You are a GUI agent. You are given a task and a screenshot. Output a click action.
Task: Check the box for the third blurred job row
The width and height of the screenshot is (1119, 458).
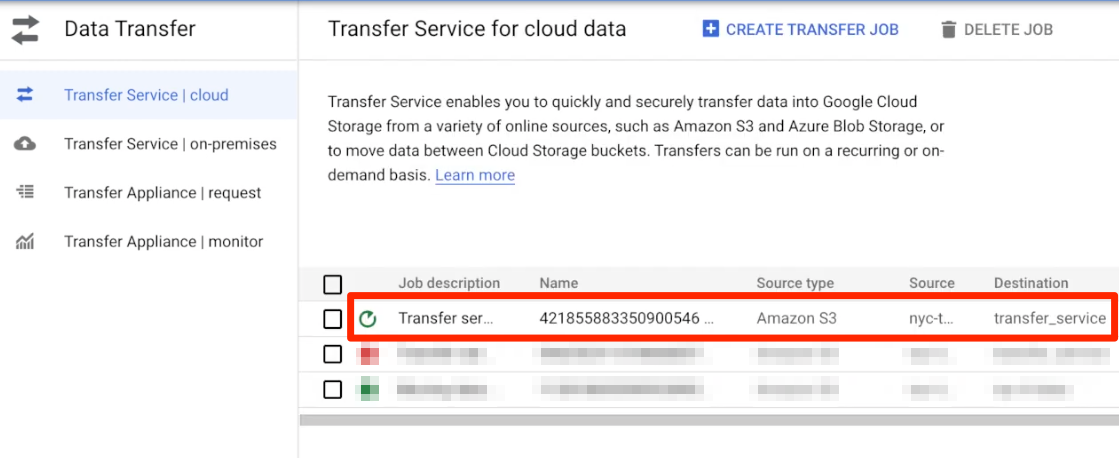coord(333,390)
